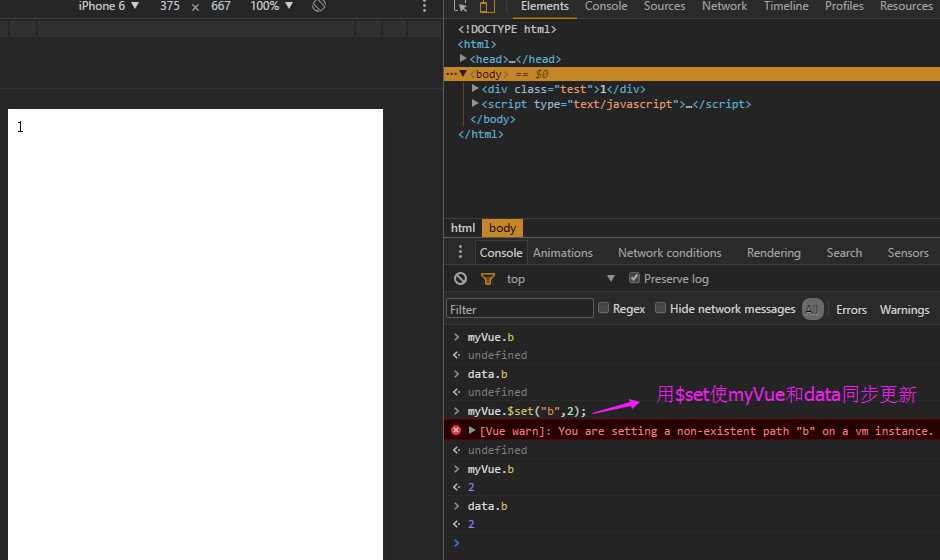Select the inspect element cursor icon
The width and height of the screenshot is (940, 560).
460,6
